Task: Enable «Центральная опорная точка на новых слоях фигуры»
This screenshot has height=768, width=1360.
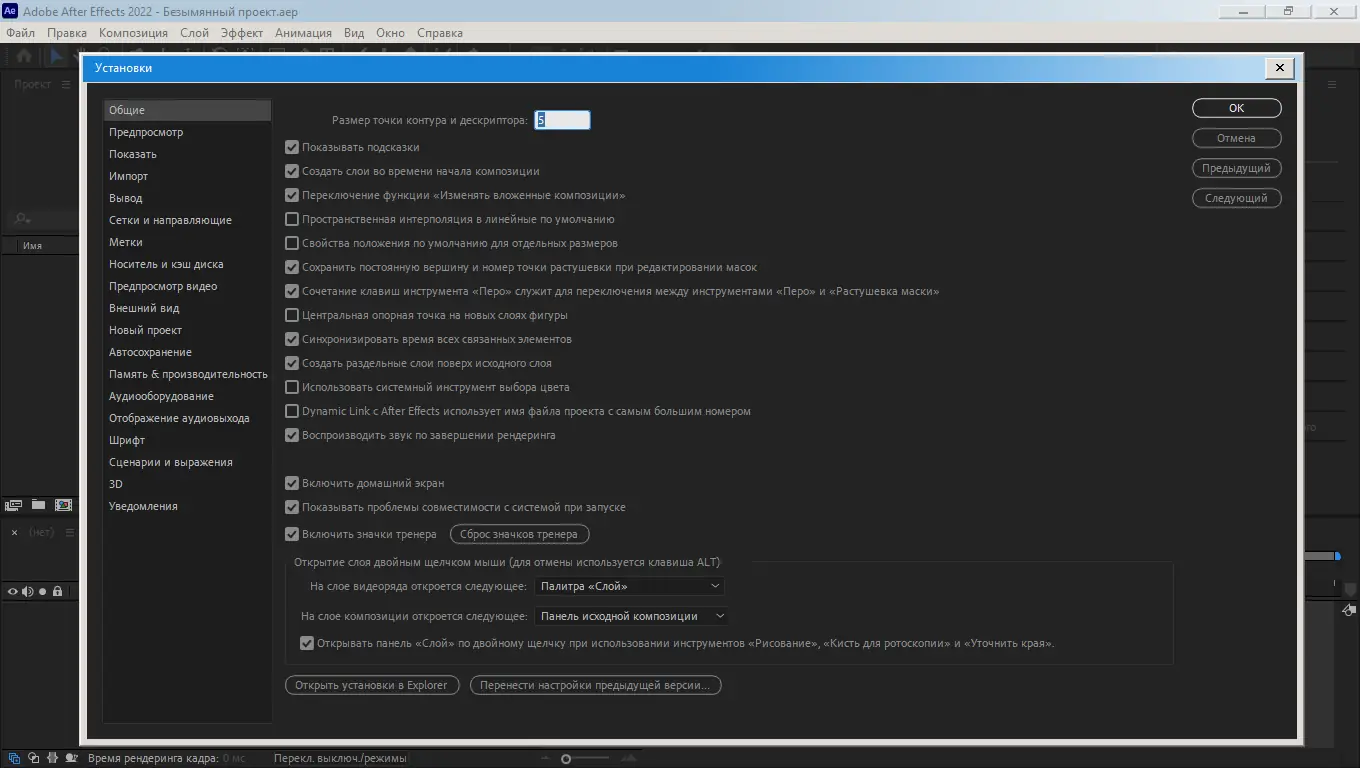Action: click(292, 315)
